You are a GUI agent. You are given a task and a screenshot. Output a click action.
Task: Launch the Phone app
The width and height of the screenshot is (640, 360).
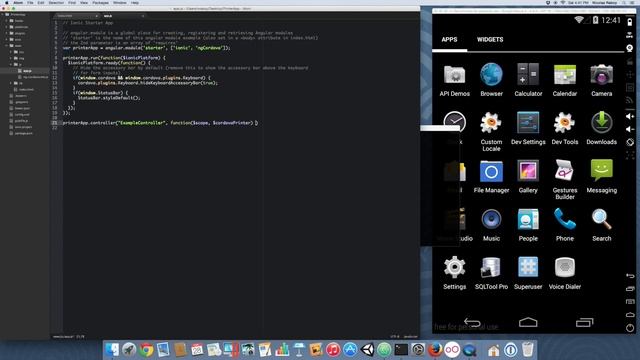click(565, 225)
